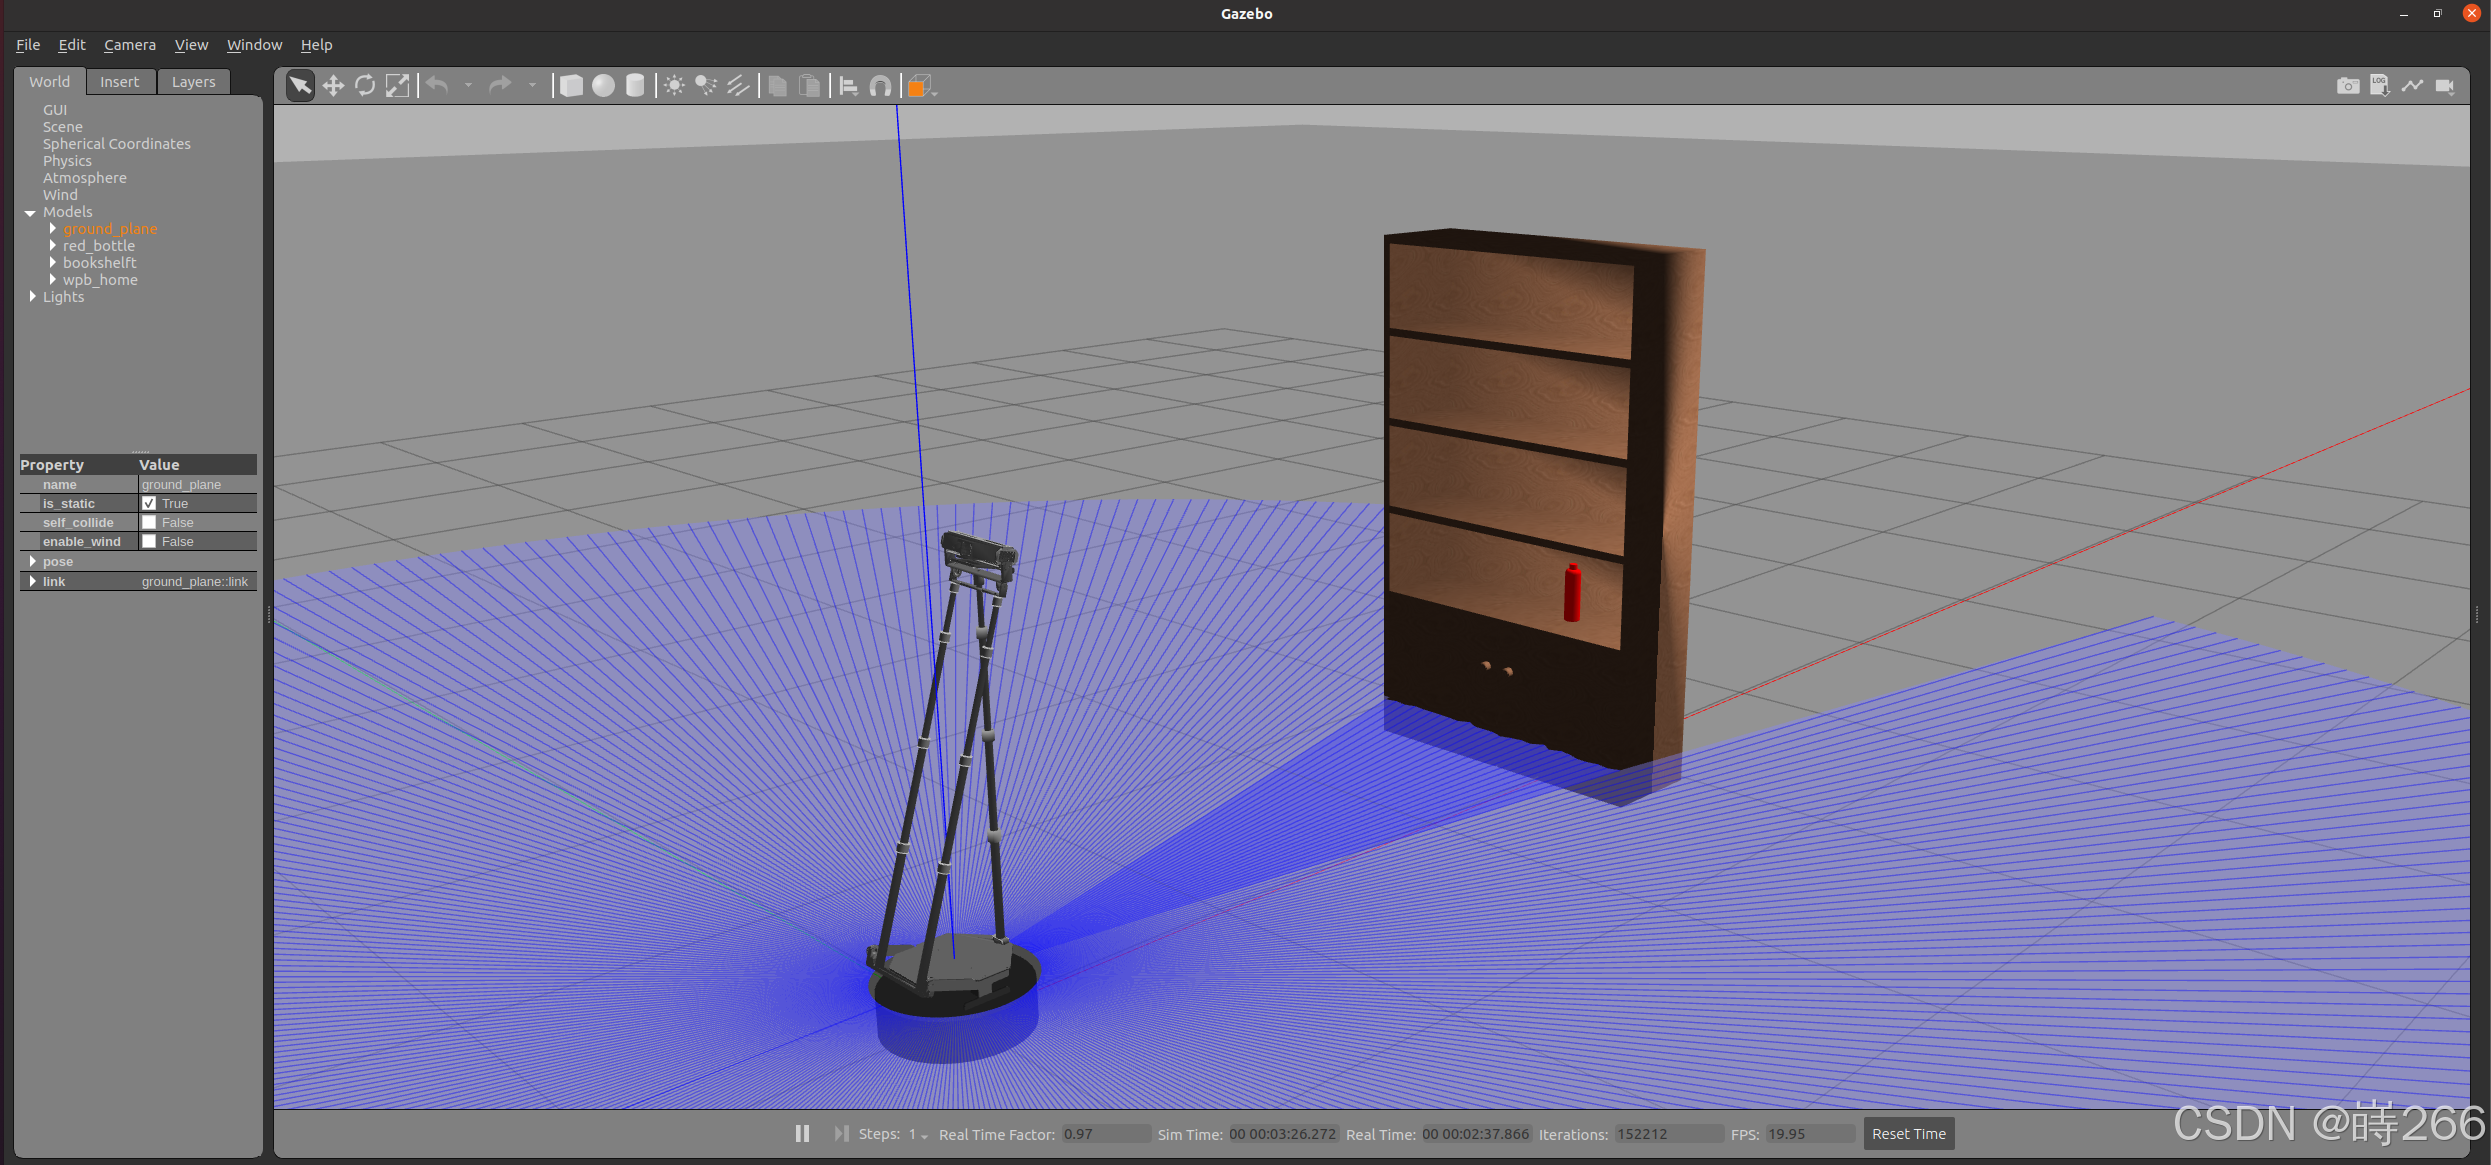
Task: Insert a box shape
Action: [x=571, y=86]
